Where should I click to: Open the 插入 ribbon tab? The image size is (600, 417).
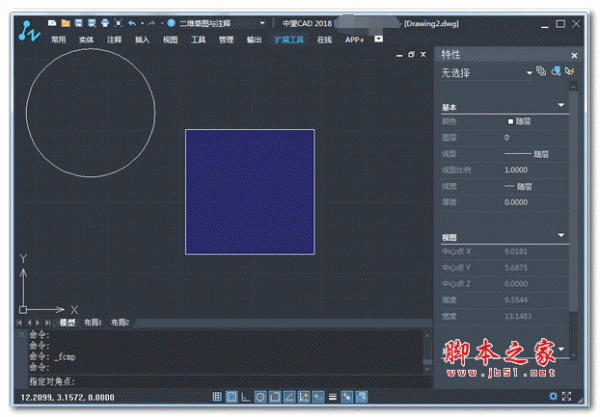point(142,40)
